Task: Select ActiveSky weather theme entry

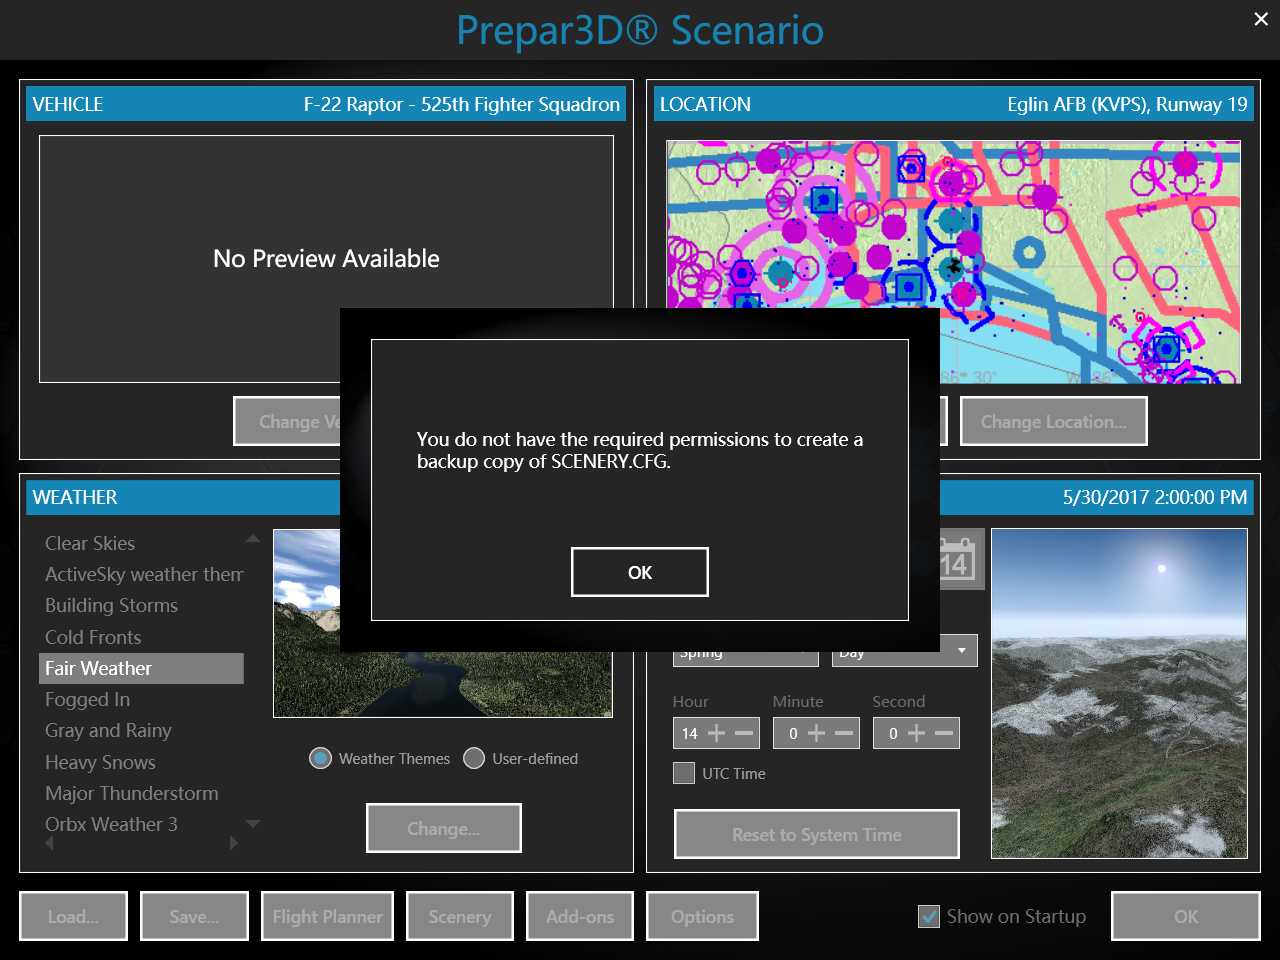Action: point(144,574)
